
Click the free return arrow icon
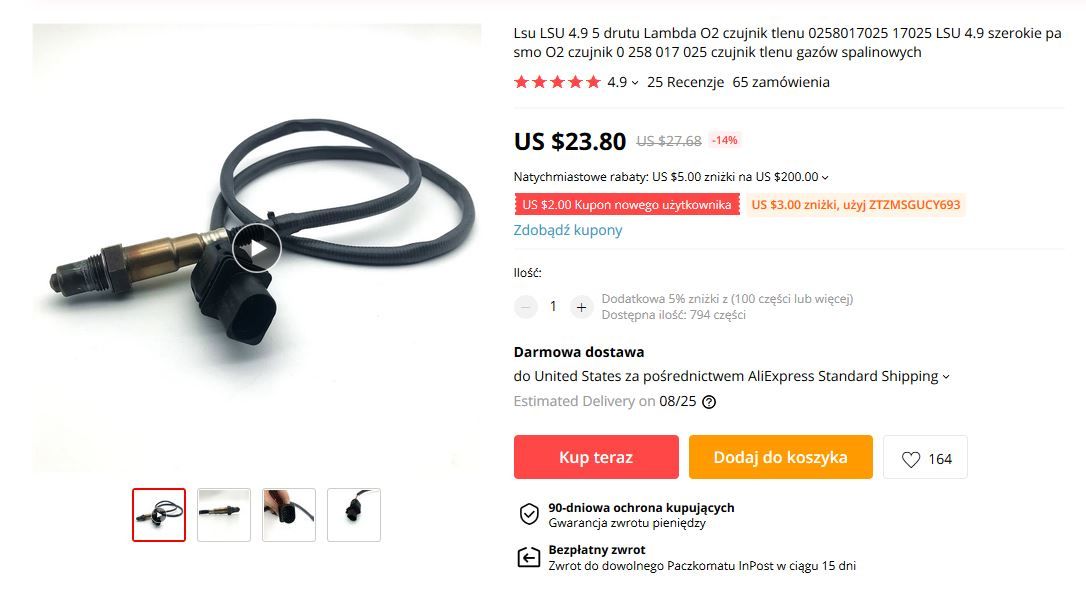(x=529, y=557)
